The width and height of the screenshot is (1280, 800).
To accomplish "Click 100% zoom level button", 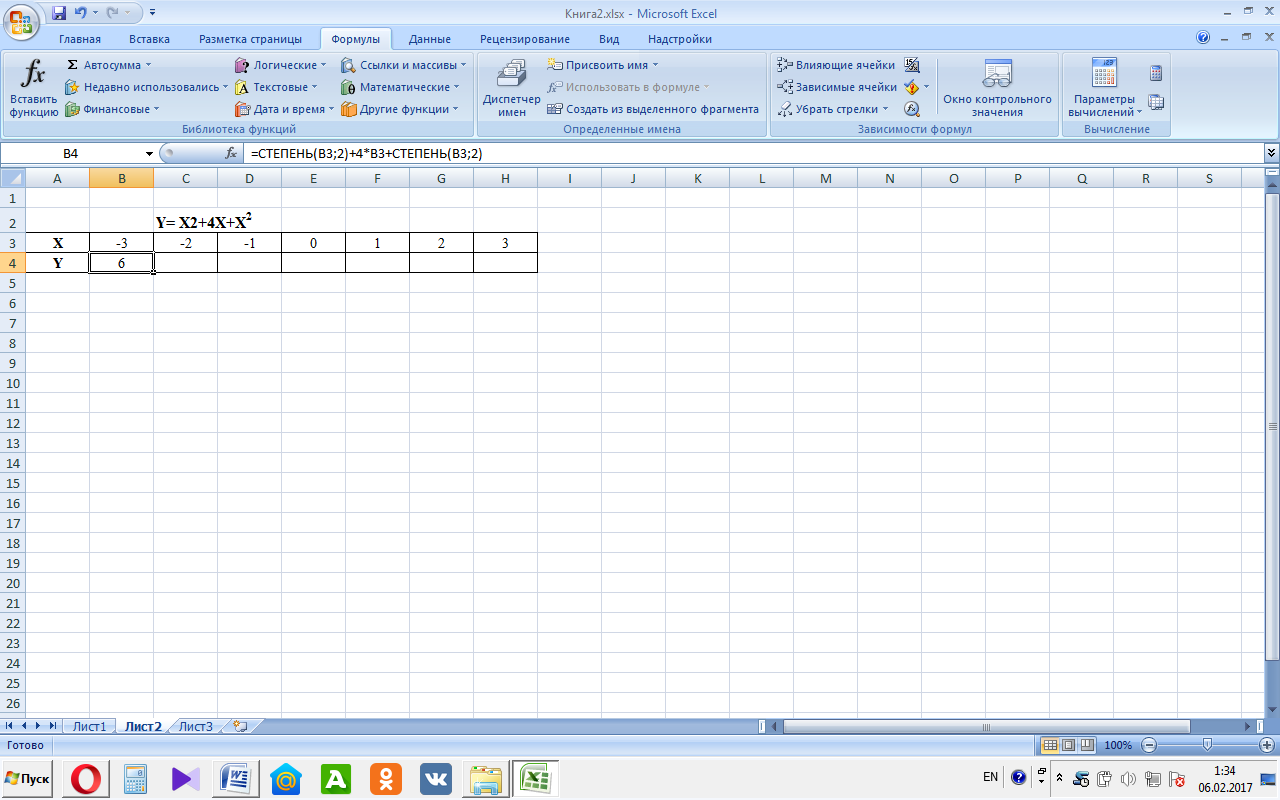I will pyautogui.click(x=1118, y=745).
